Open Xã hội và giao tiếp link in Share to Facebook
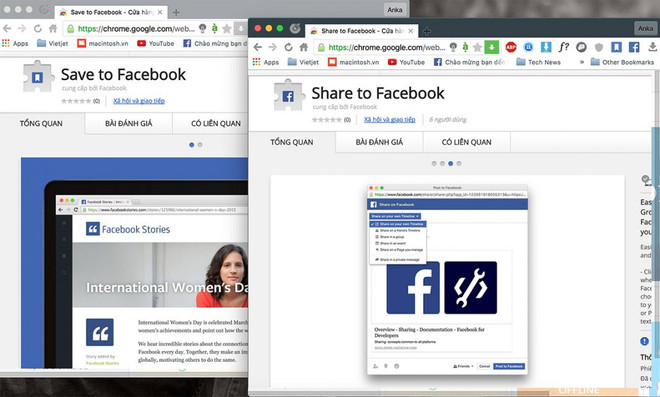The image size is (660, 397). tap(389, 120)
